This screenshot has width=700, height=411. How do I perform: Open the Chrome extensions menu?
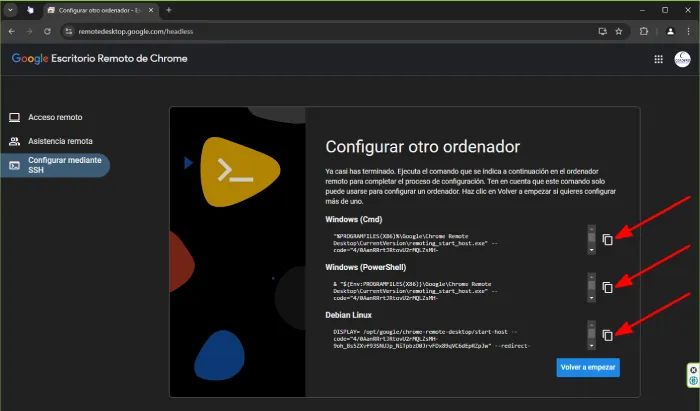(644, 31)
